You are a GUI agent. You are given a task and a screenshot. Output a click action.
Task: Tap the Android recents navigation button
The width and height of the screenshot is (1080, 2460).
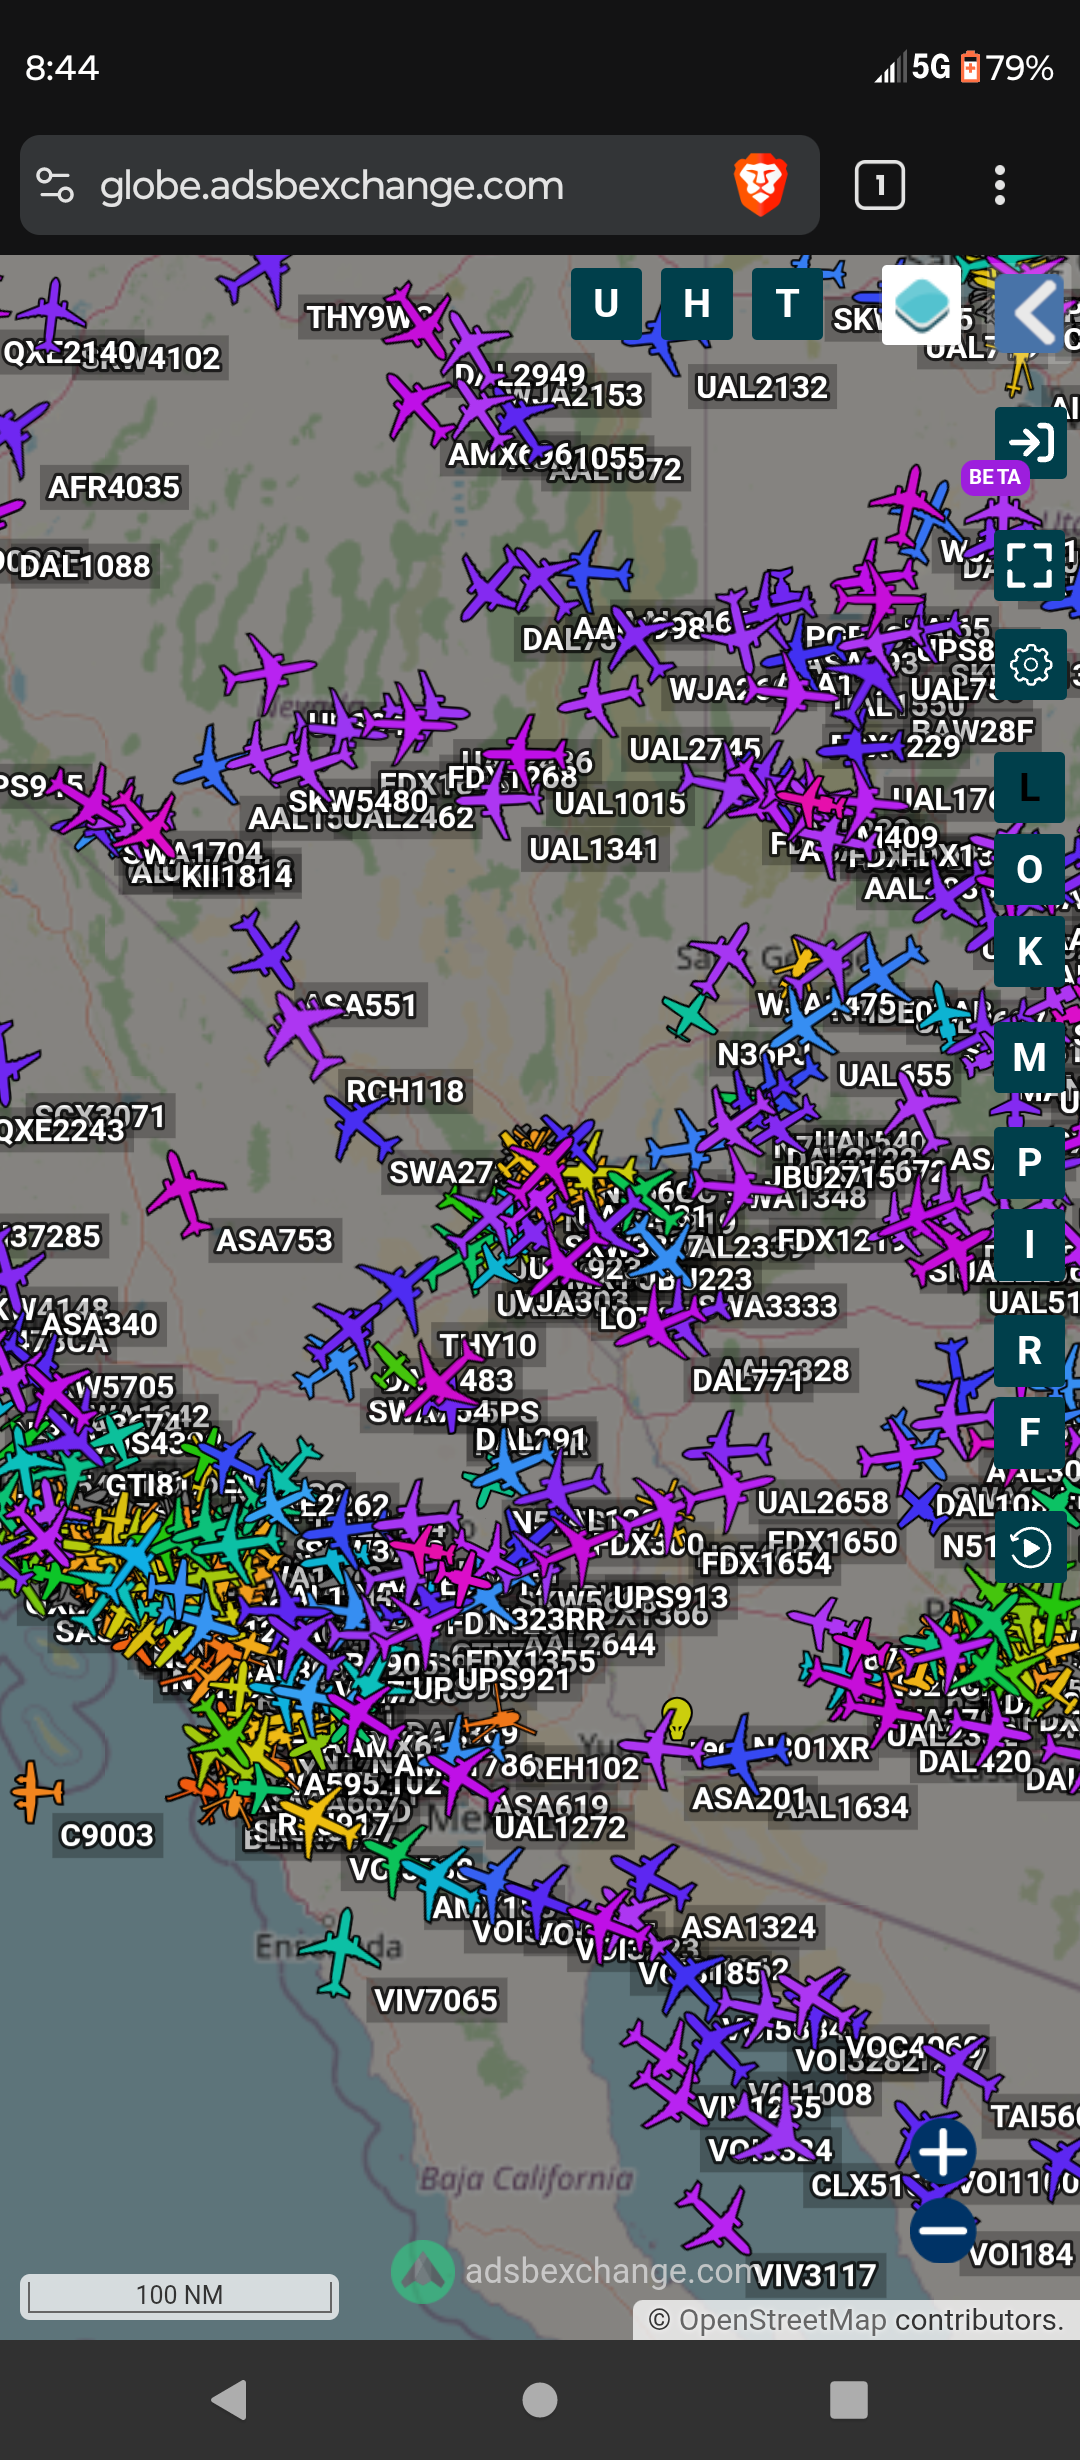(x=849, y=2399)
